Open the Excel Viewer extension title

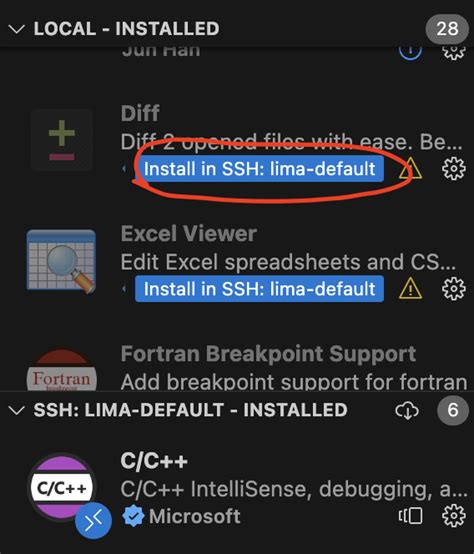(x=189, y=234)
